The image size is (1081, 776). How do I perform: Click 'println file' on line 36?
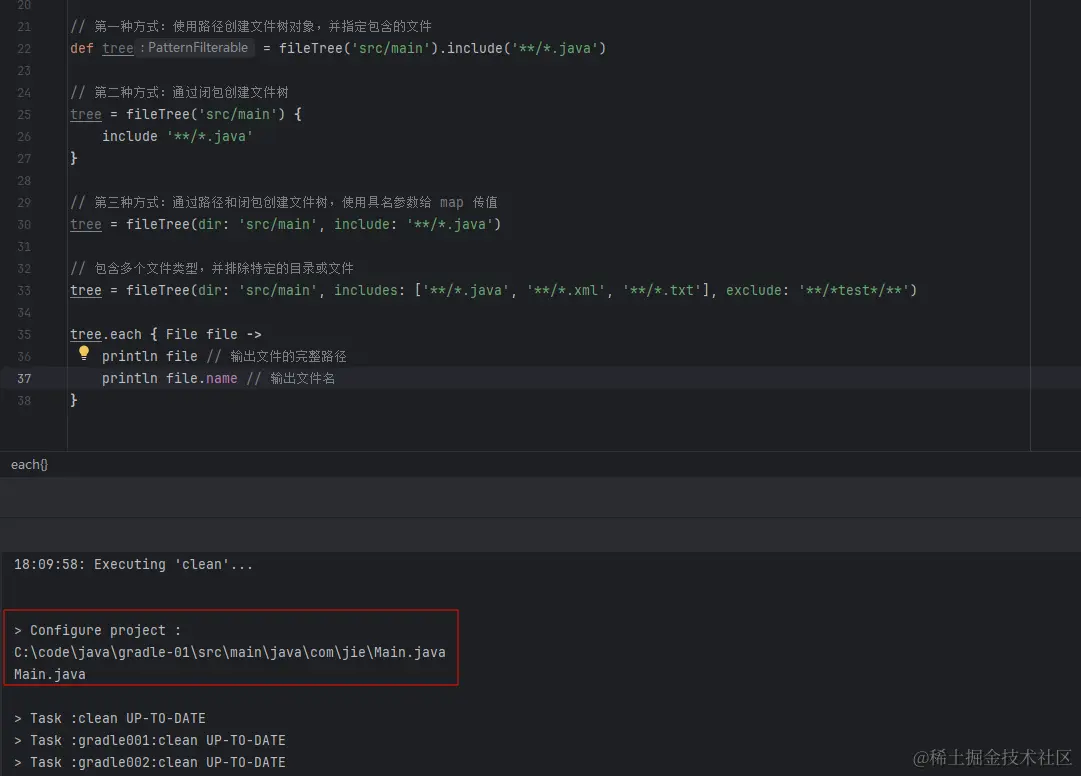click(x=150, y=356)
